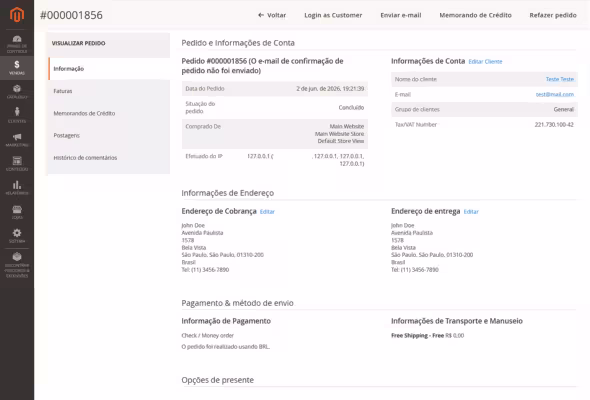The height and width of the screenshot is (400, 590).
Task: Click the Magento logo icon
Action: click(17, 15)
